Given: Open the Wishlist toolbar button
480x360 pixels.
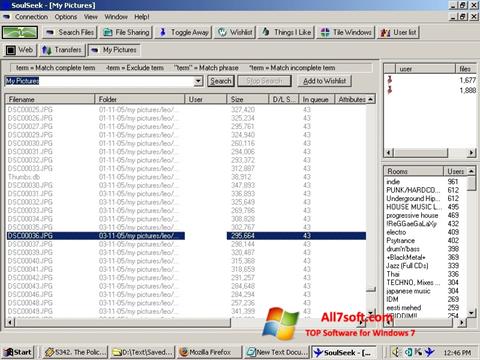Looking at the screenshot, I should click(x=235, y=32).
